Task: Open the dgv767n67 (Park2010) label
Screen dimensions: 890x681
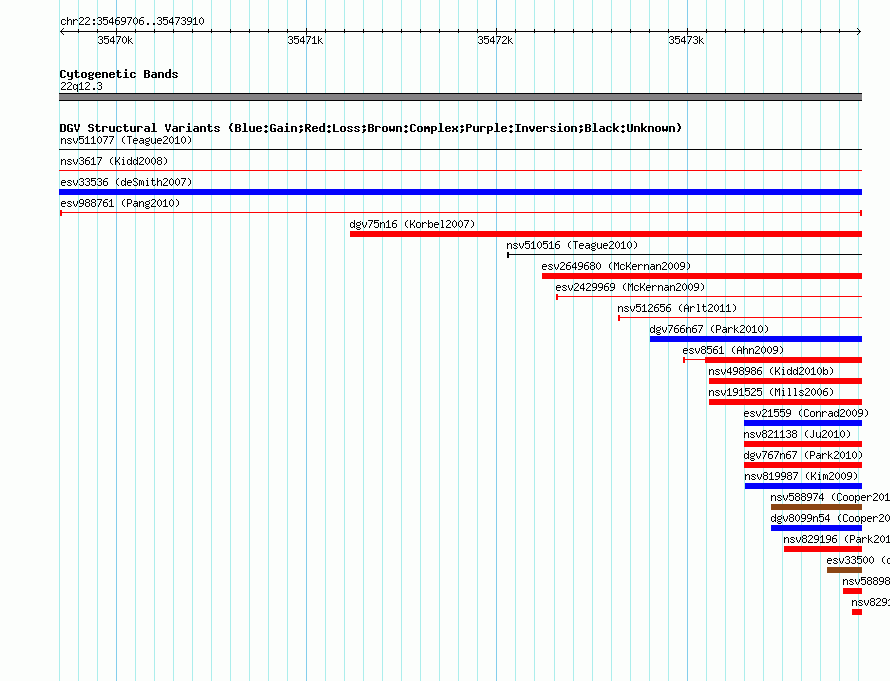Action: pyautogui.click(x=803, y=455)
